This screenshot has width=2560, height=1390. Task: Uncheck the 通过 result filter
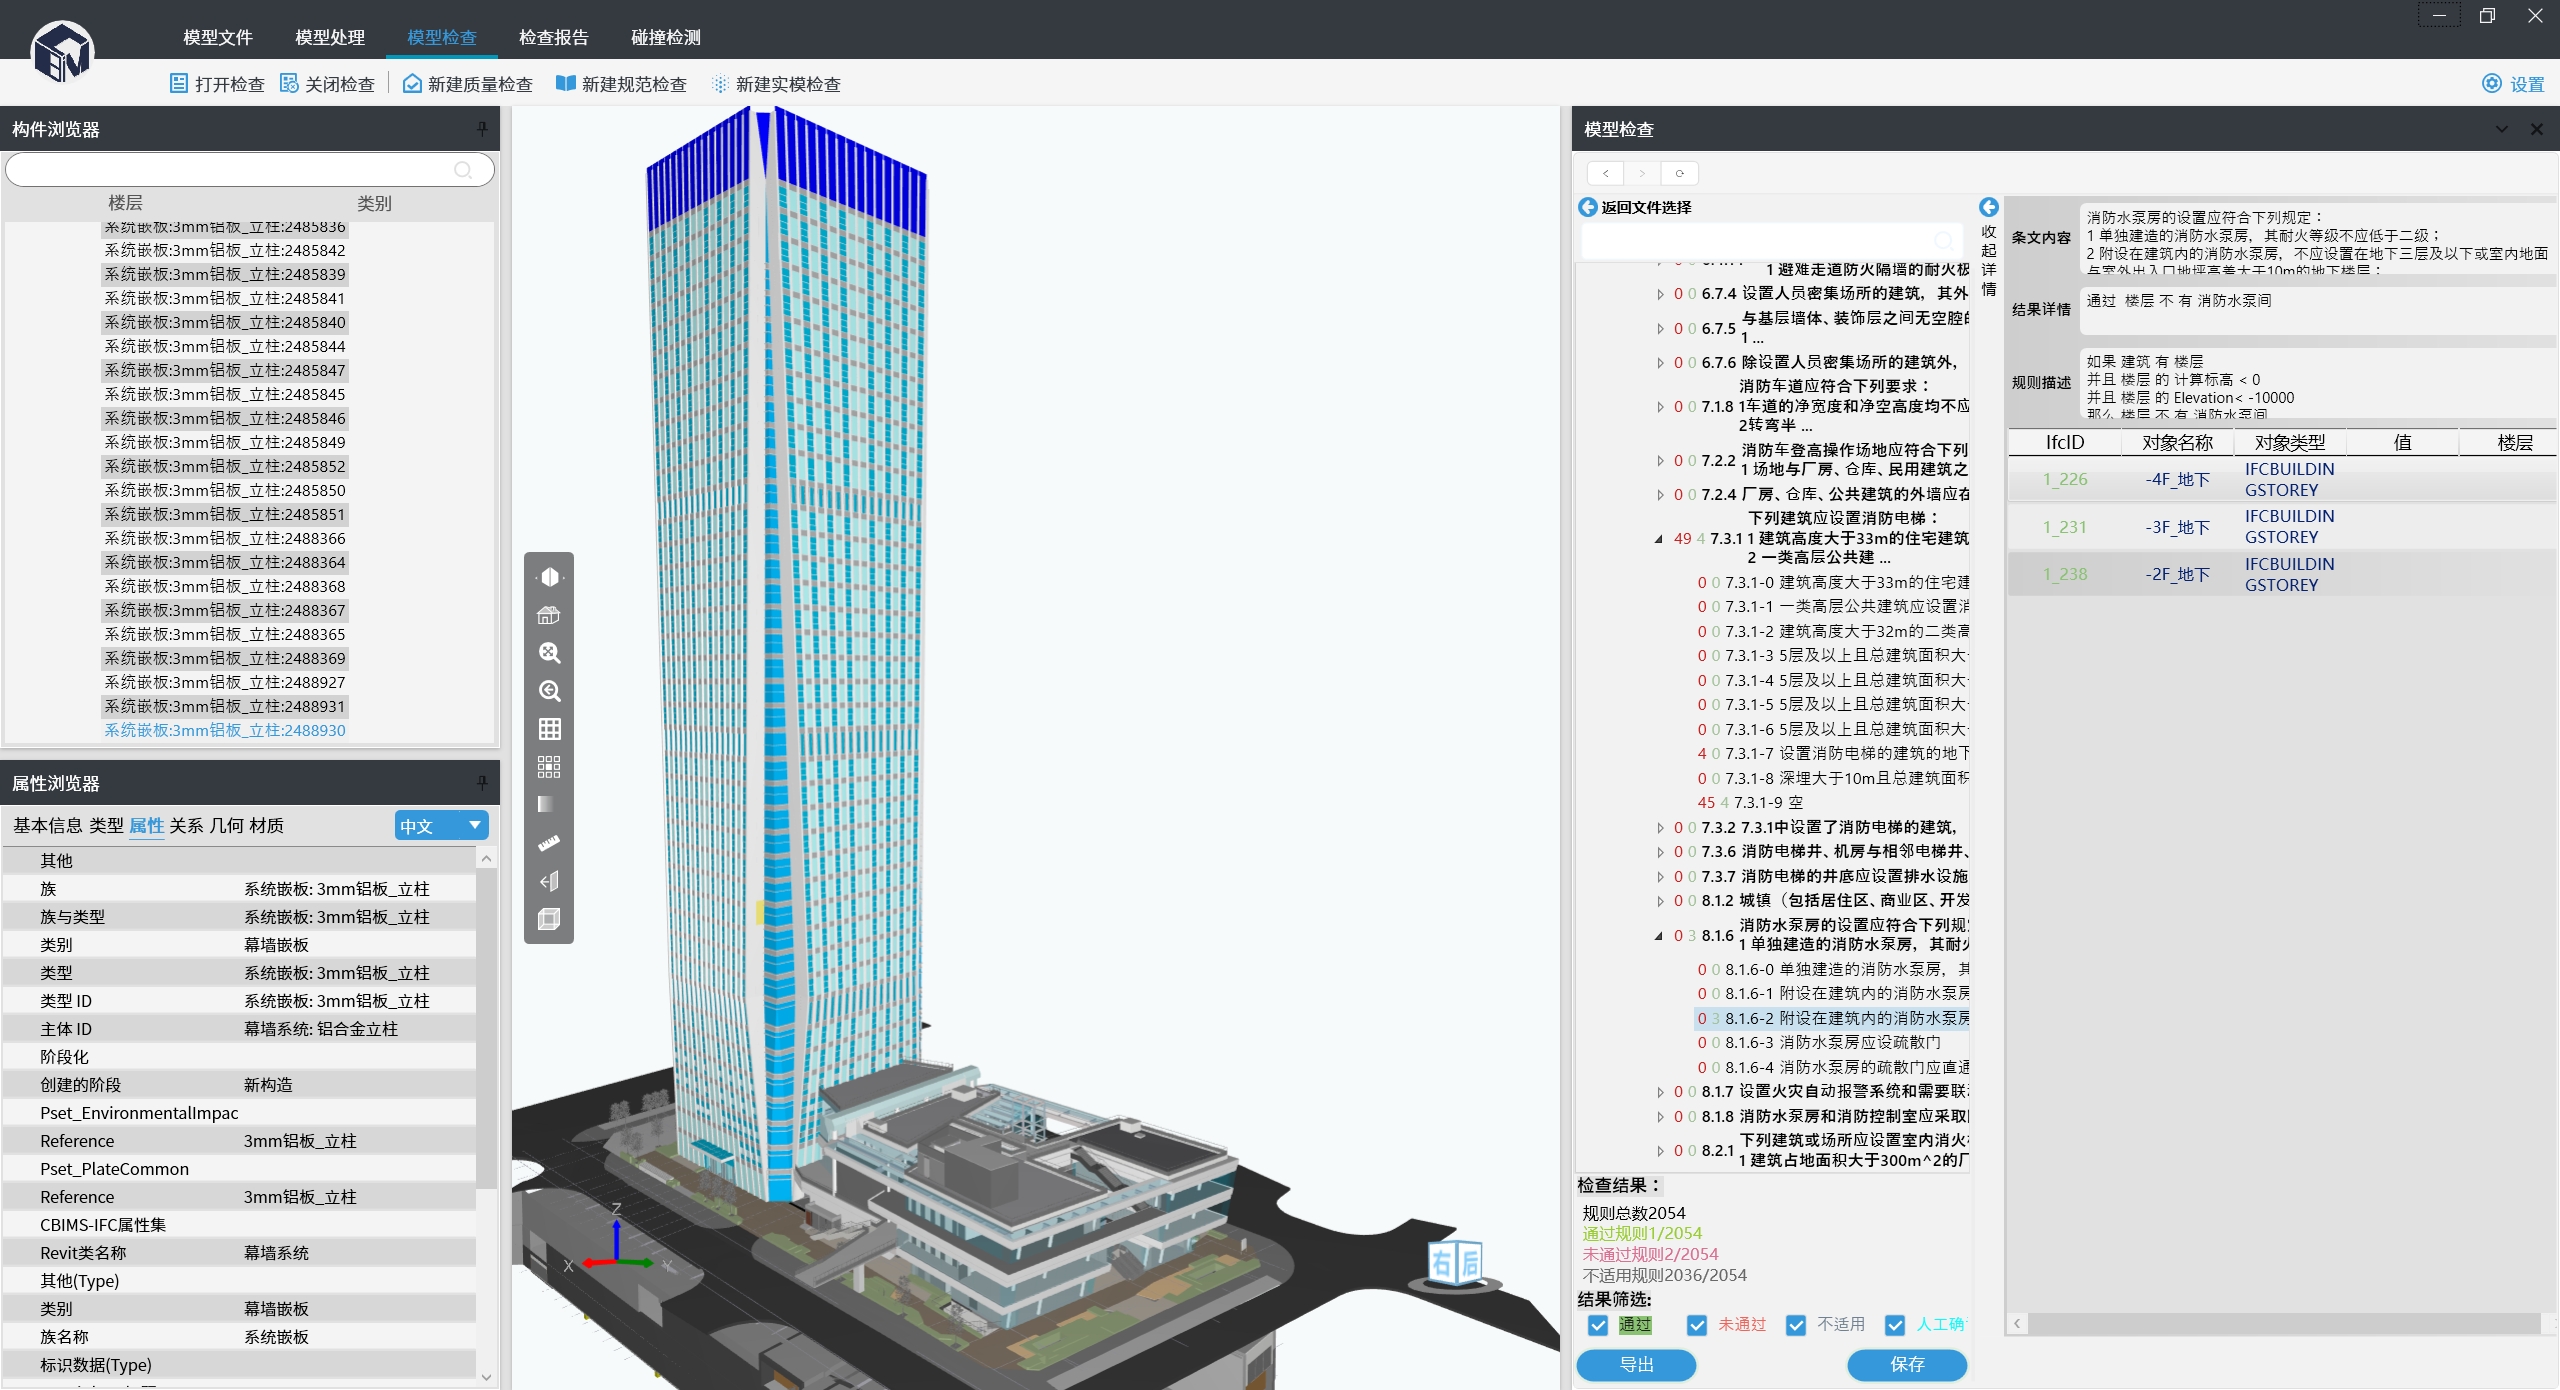click(1598, 1324)
